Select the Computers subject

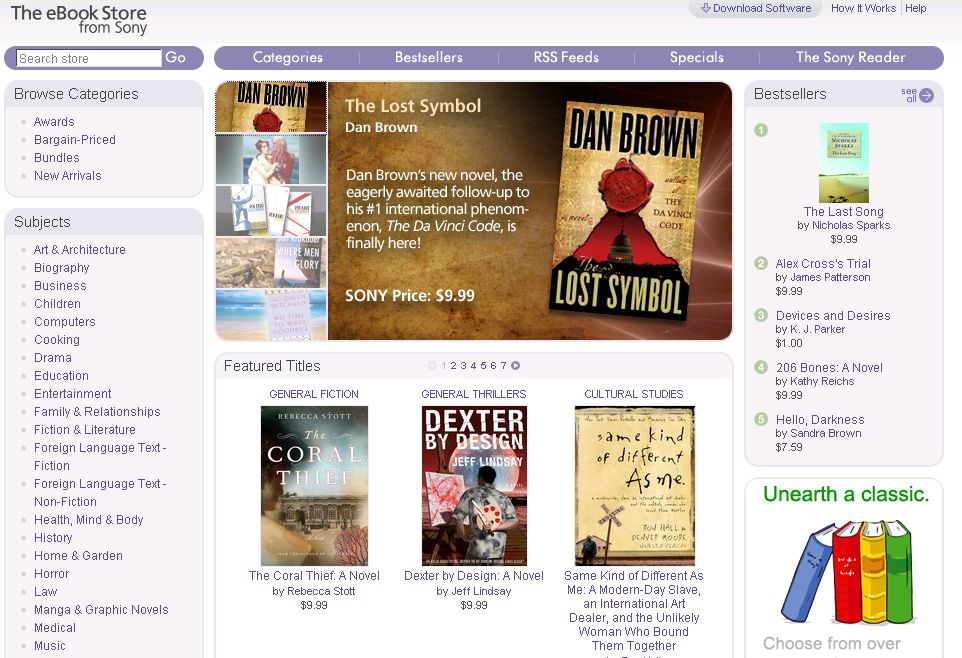64,322
